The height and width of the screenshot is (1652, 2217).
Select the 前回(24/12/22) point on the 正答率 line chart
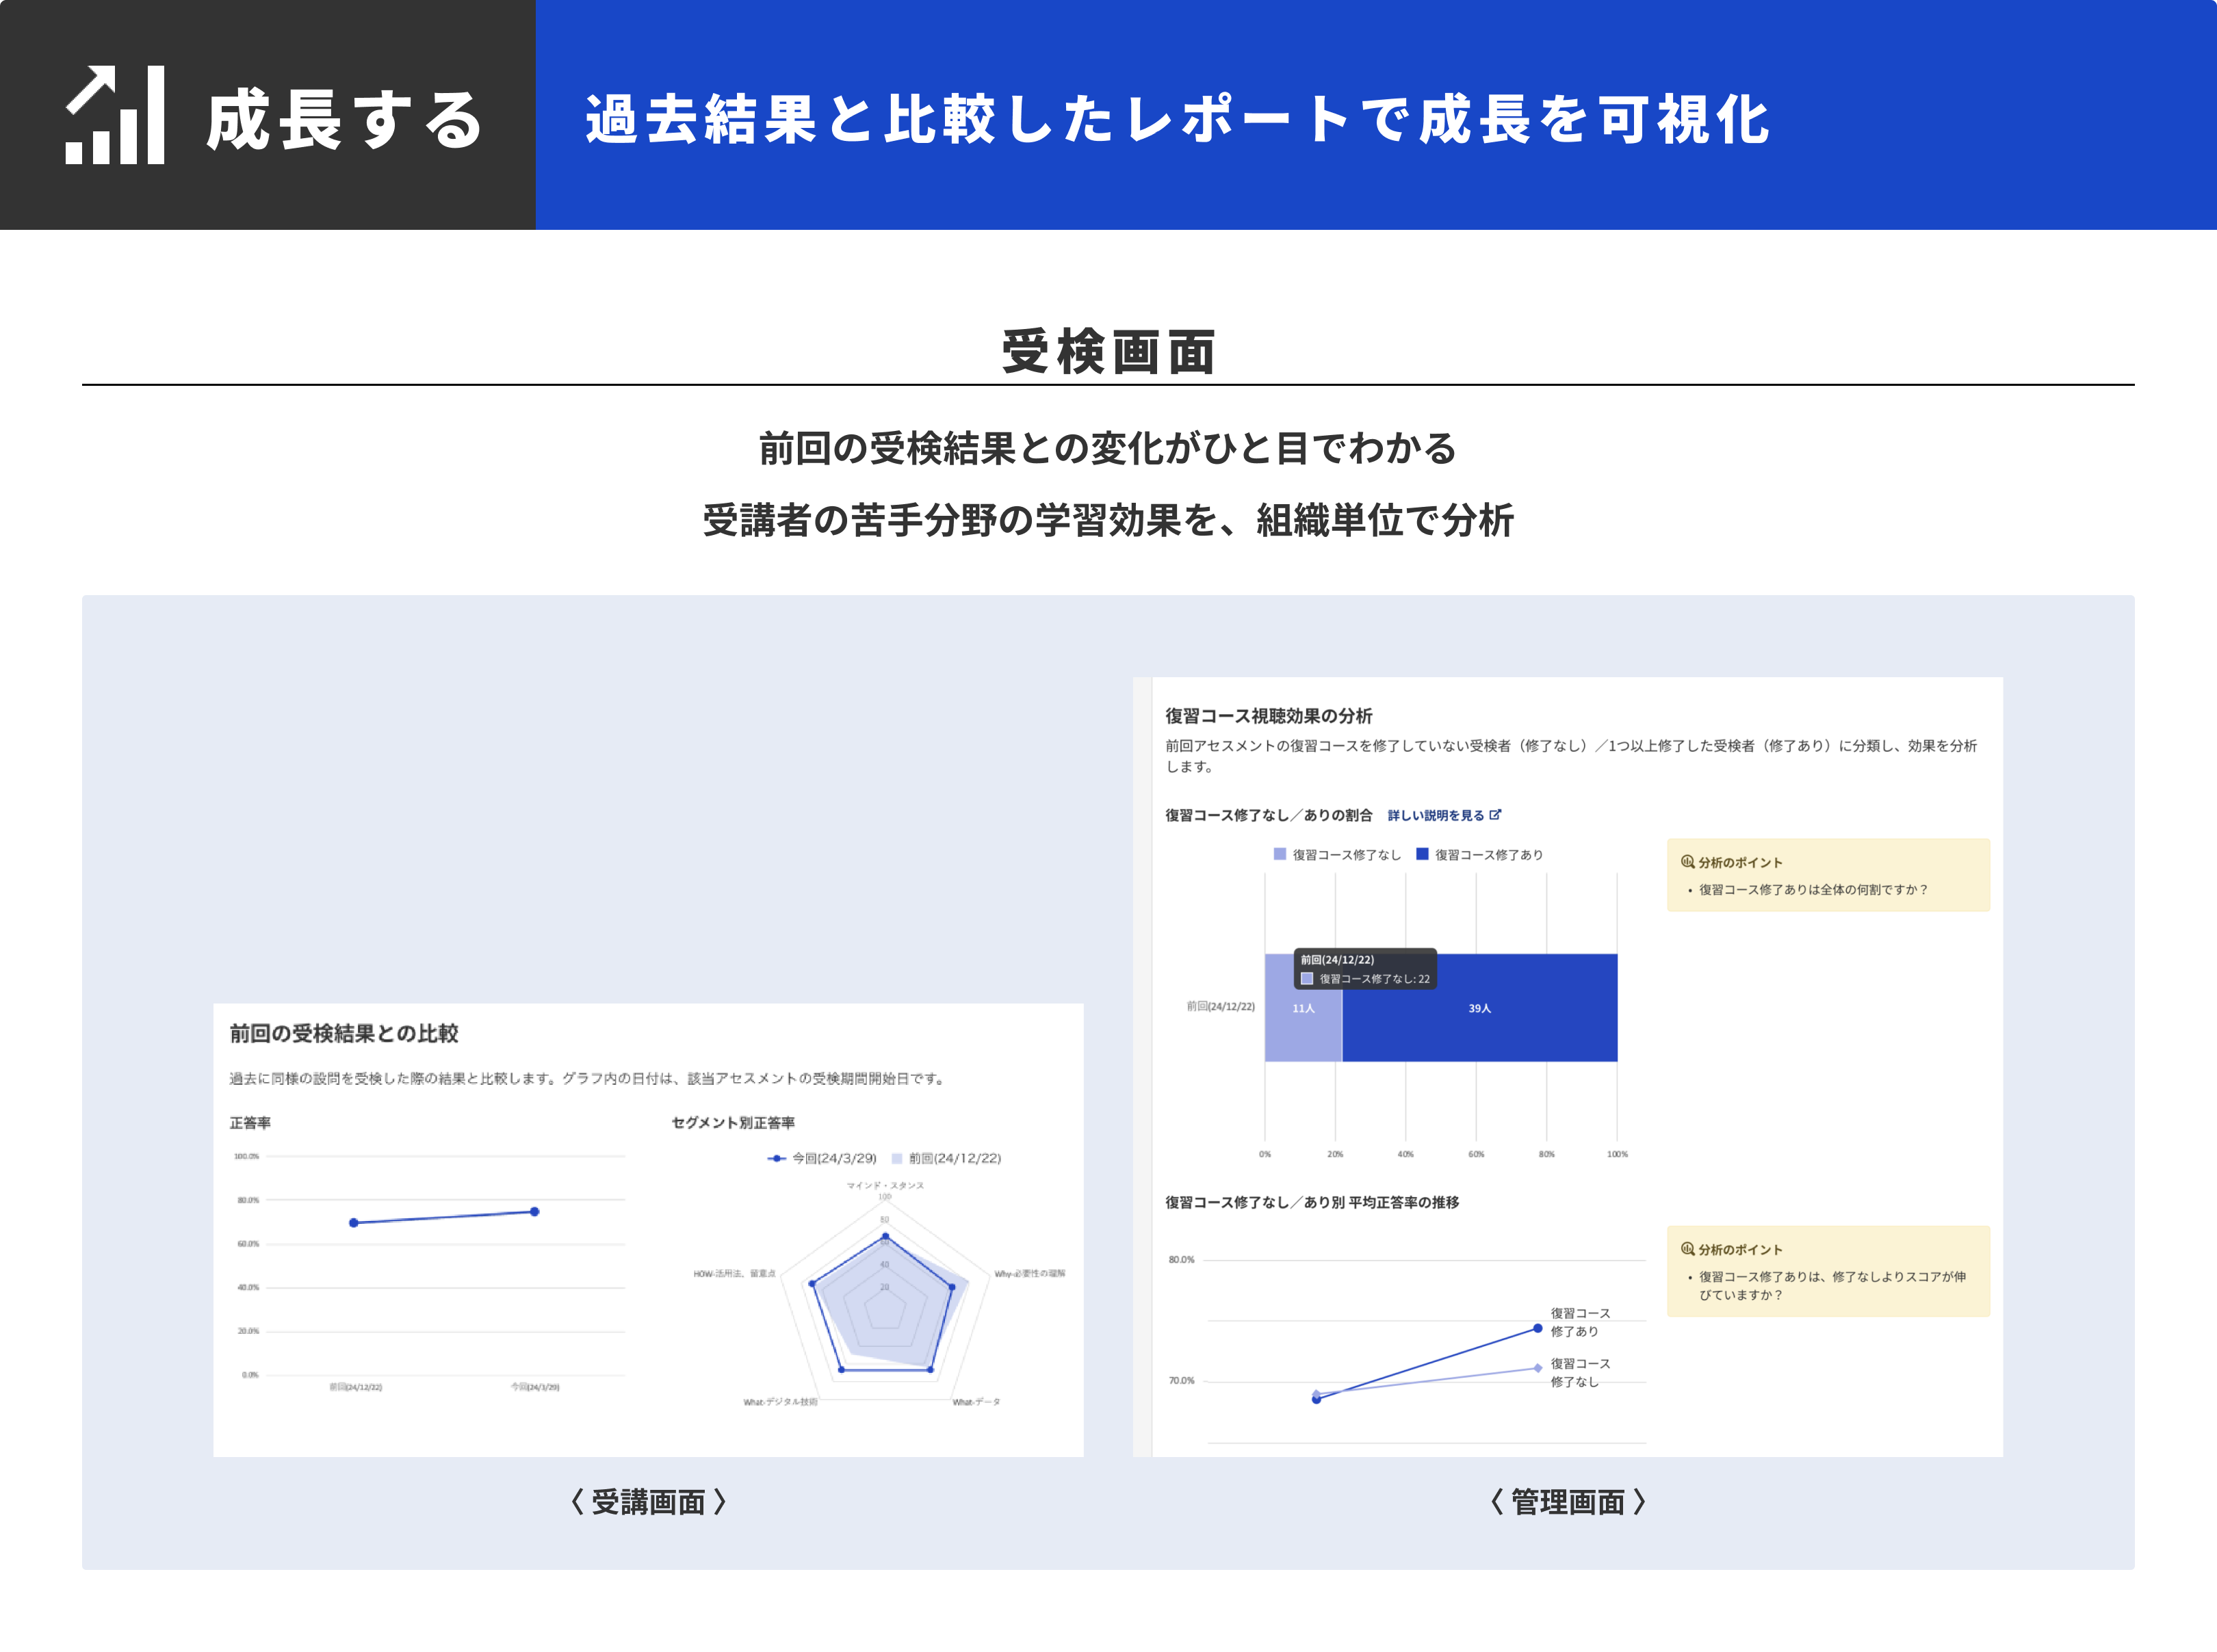click(x=354, y=1223)
